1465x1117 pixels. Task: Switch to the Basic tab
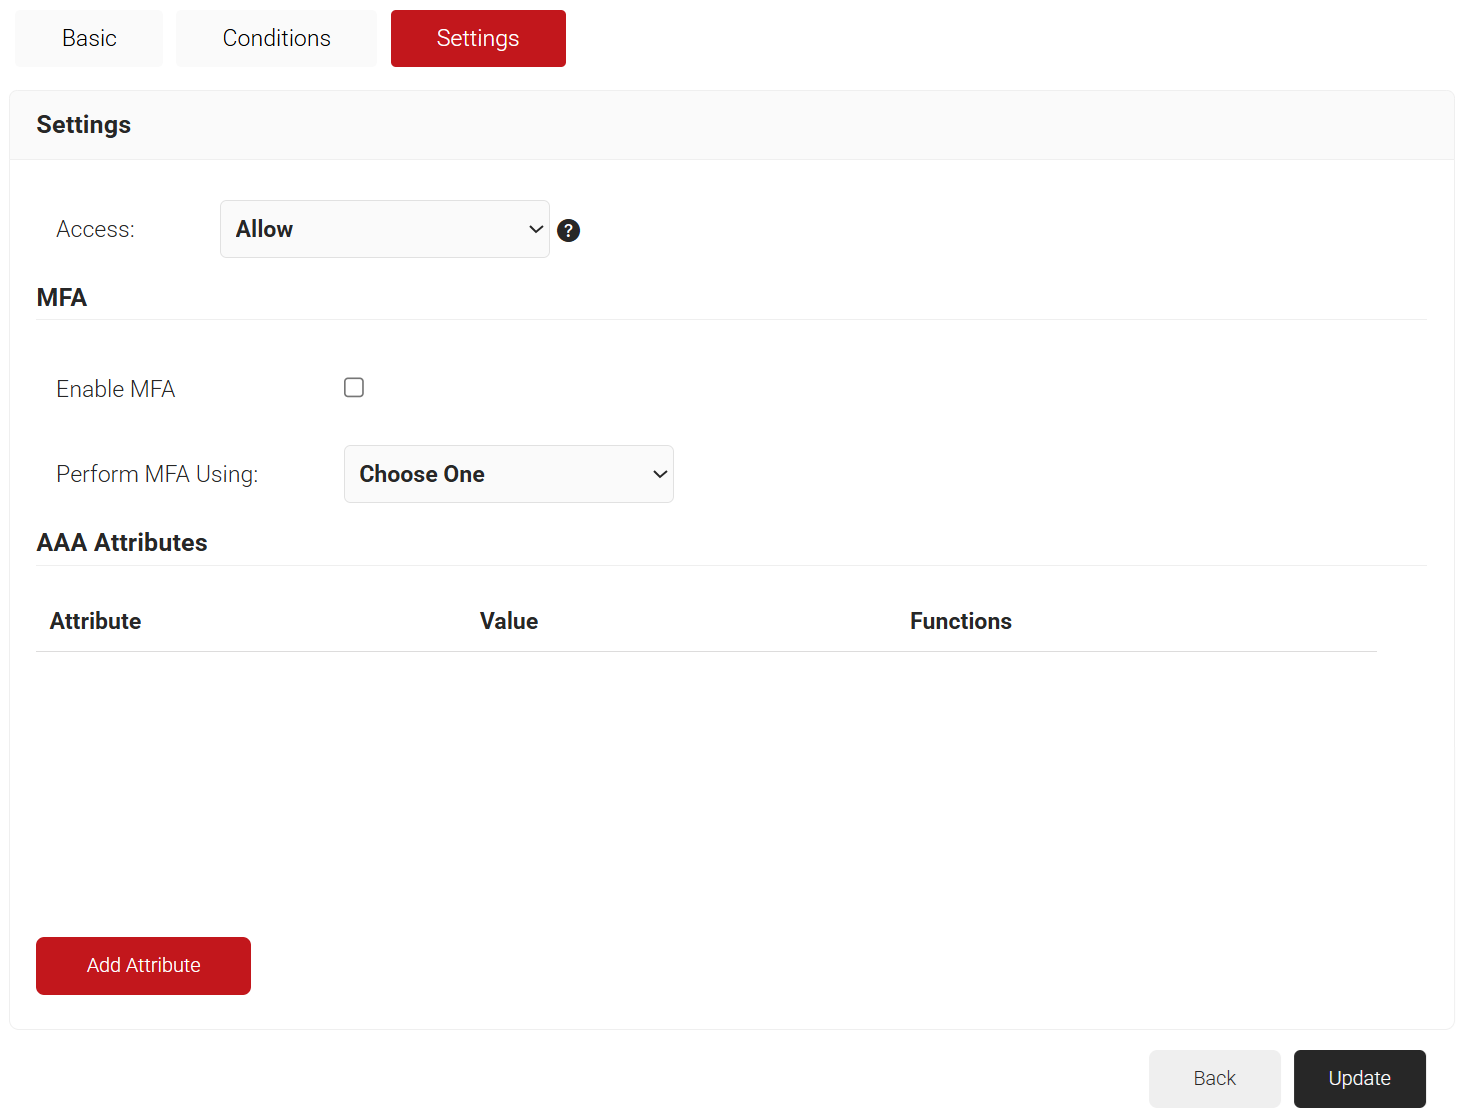point(89,38)
